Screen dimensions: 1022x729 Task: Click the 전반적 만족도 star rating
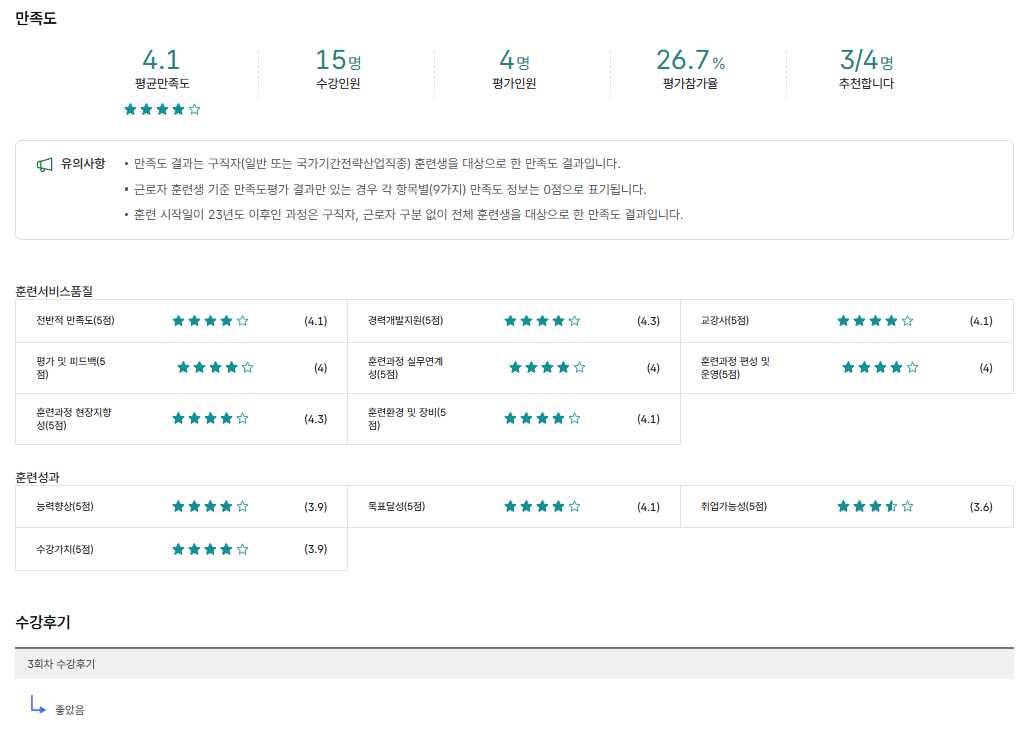click(210, 321)
